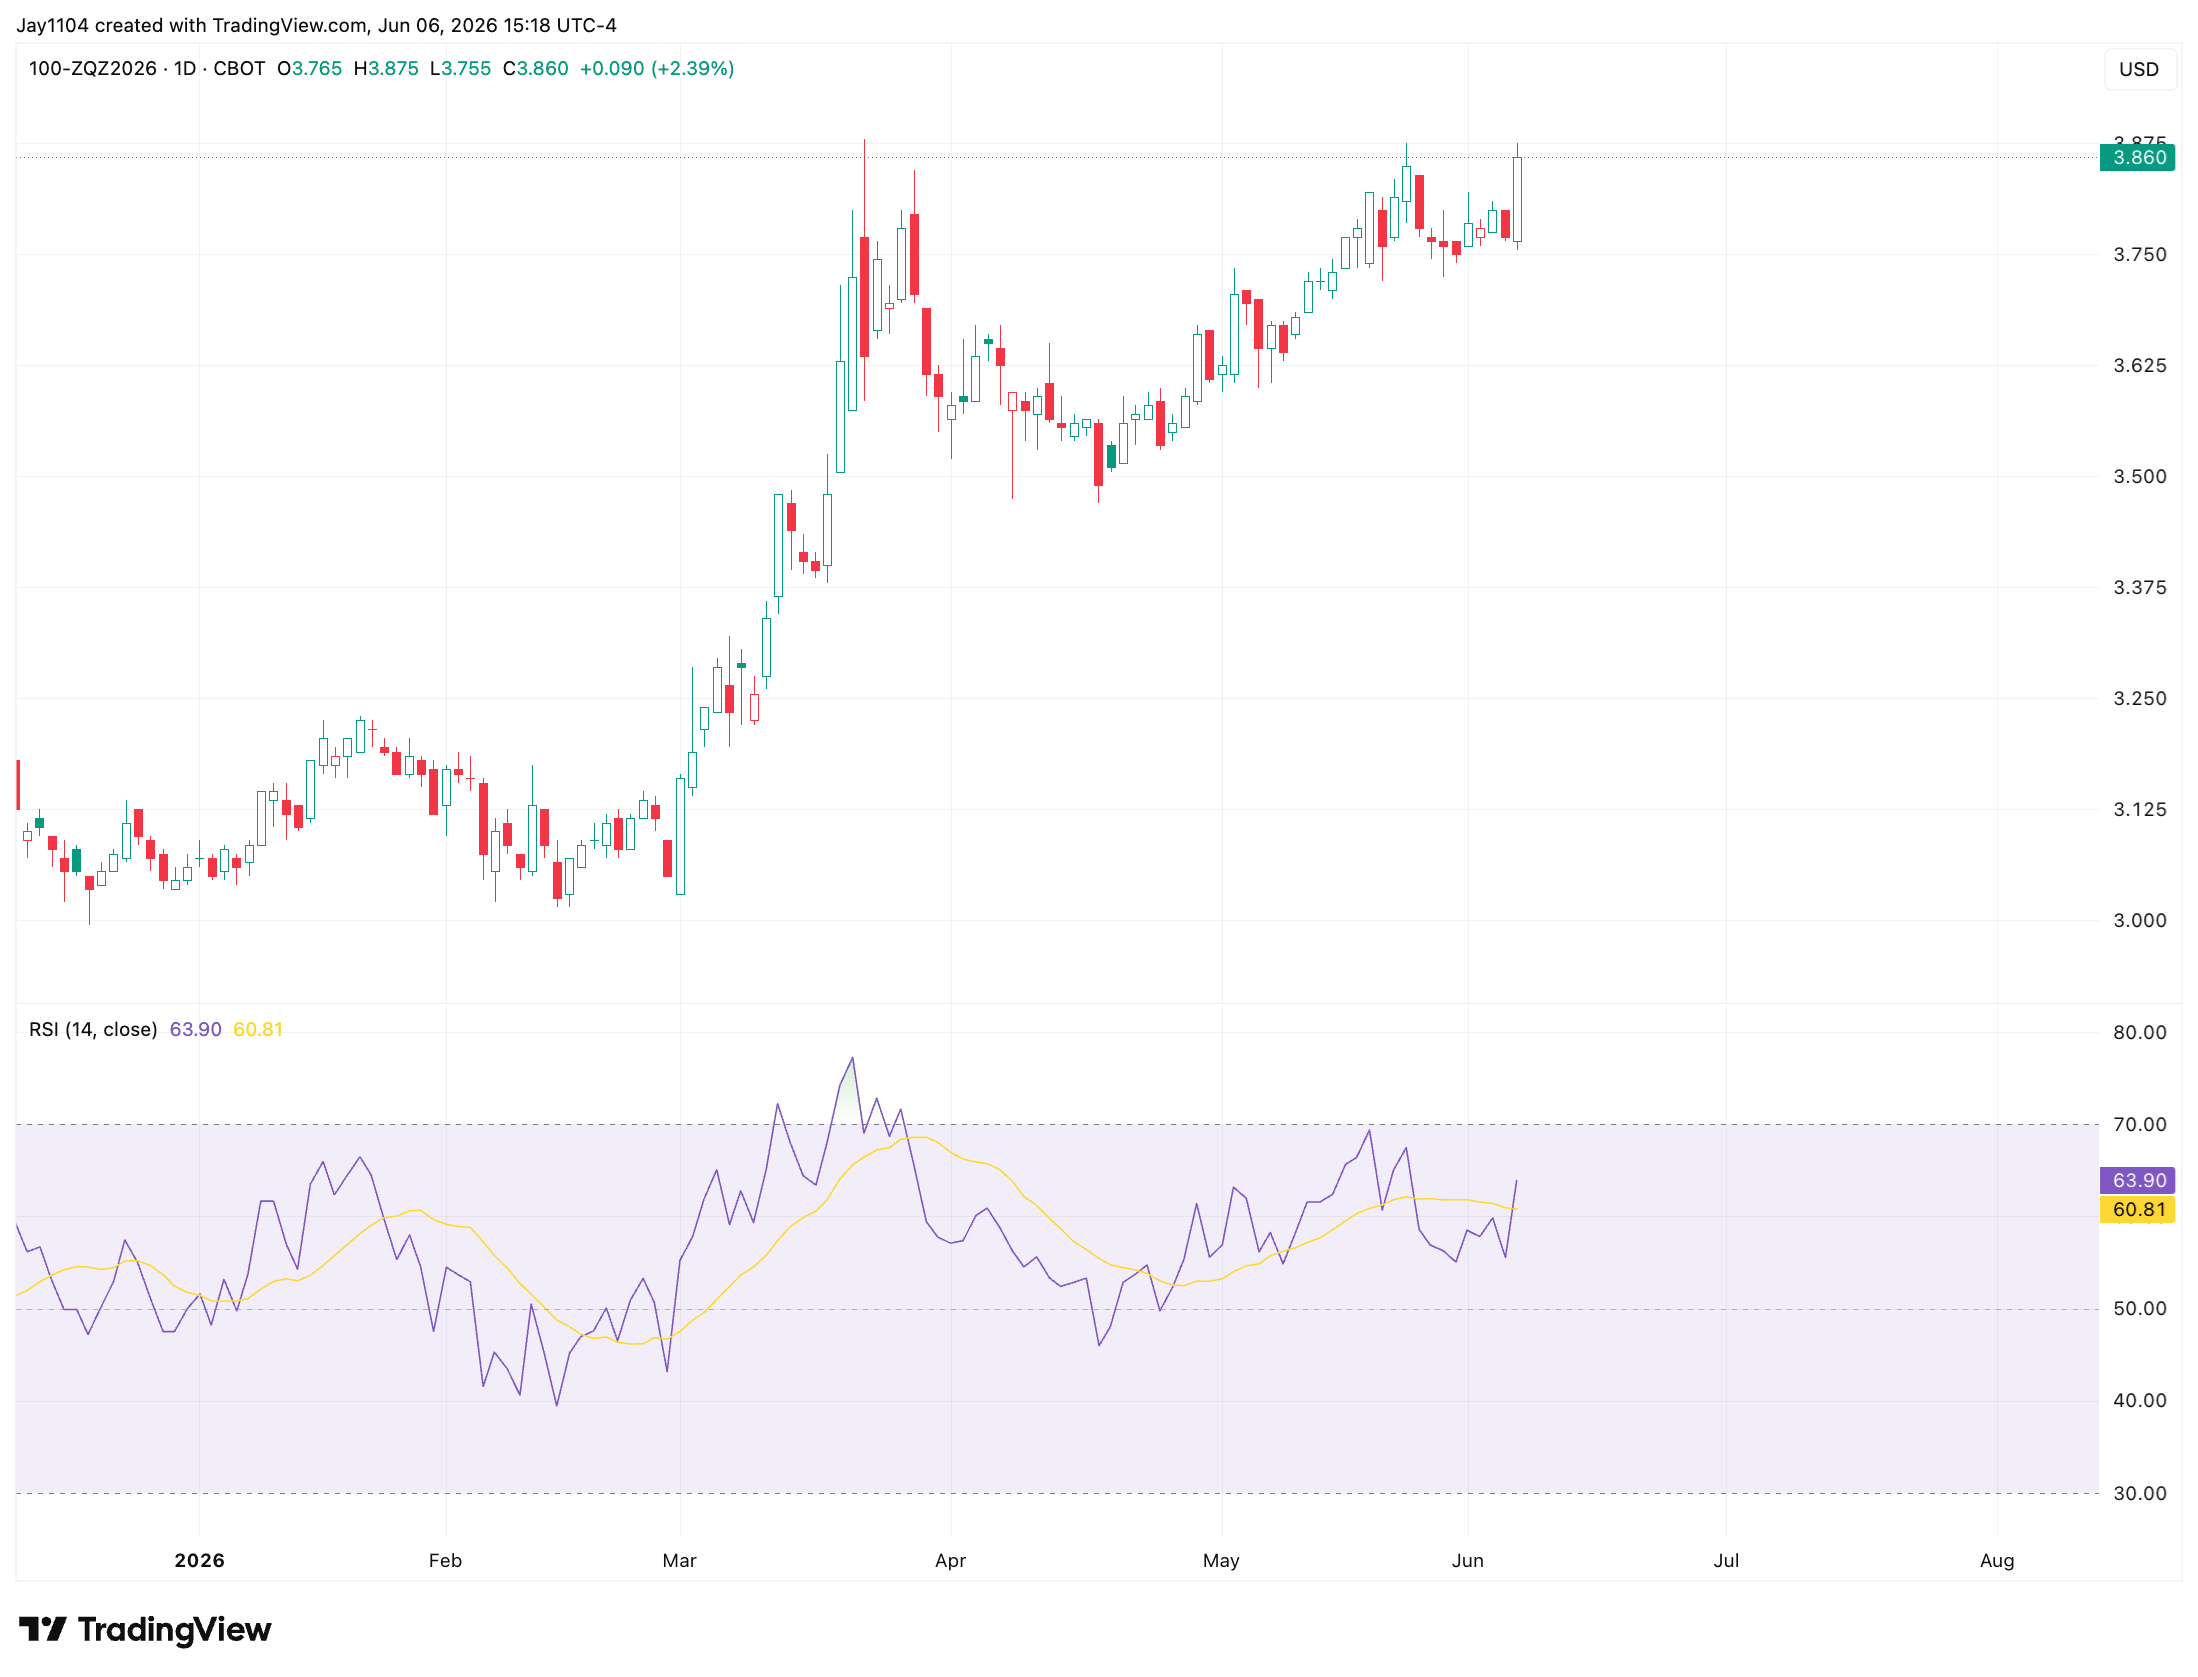Click the TradingView wordmark text
2198x1677 pixels.
tap(174, 1629)
